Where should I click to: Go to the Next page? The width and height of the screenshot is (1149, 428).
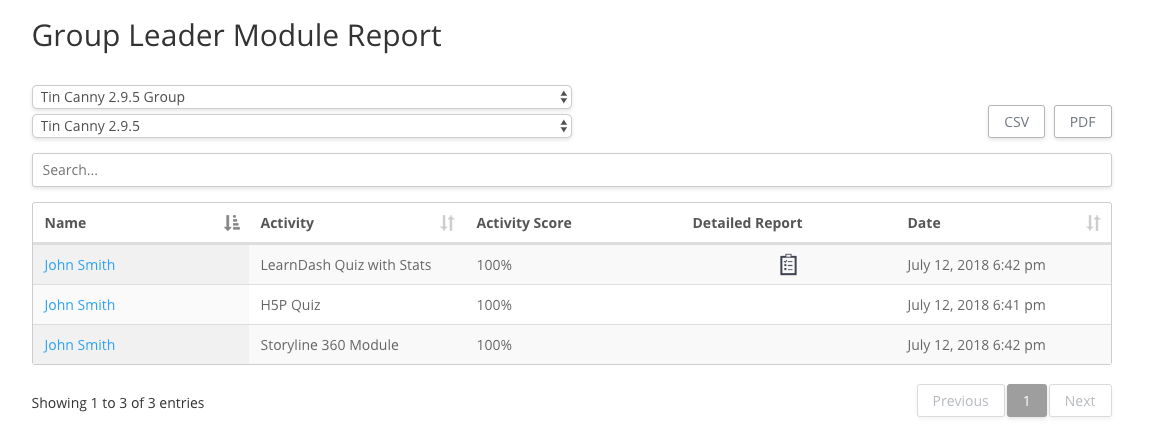click(1080, 401)
